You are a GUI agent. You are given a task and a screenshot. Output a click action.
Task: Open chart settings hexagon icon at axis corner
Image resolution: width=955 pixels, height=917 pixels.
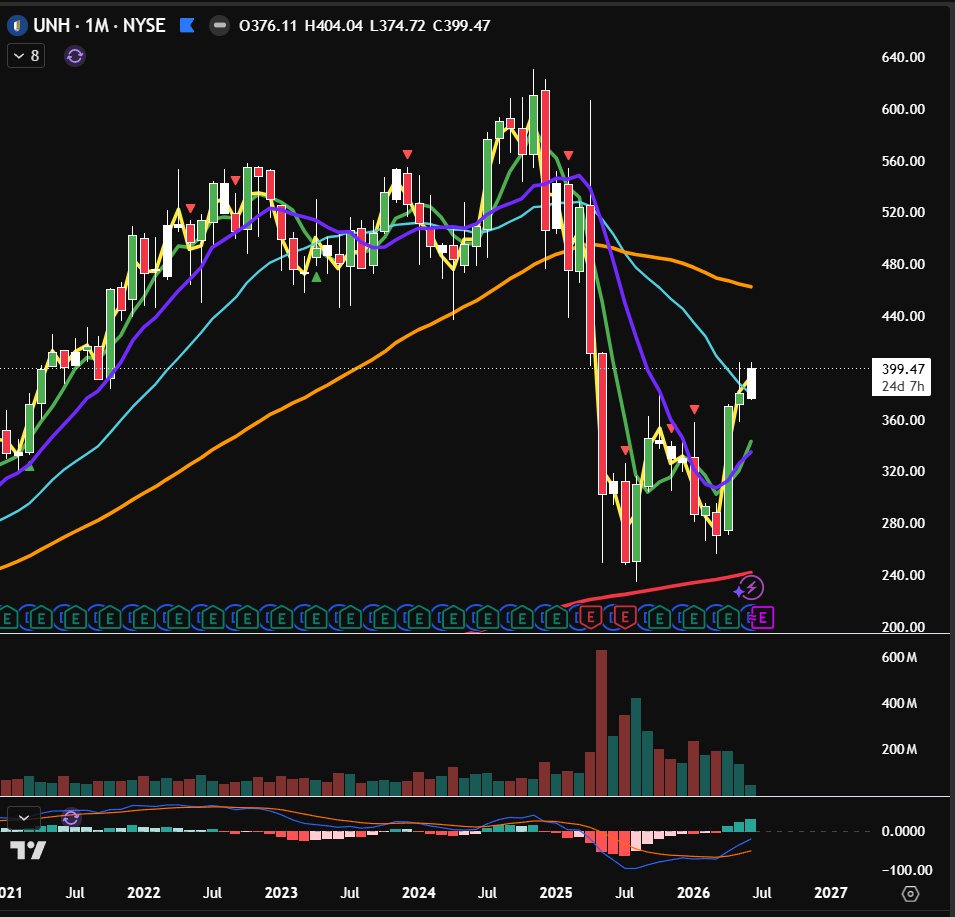pyautogui.click(x=910, y=893)
